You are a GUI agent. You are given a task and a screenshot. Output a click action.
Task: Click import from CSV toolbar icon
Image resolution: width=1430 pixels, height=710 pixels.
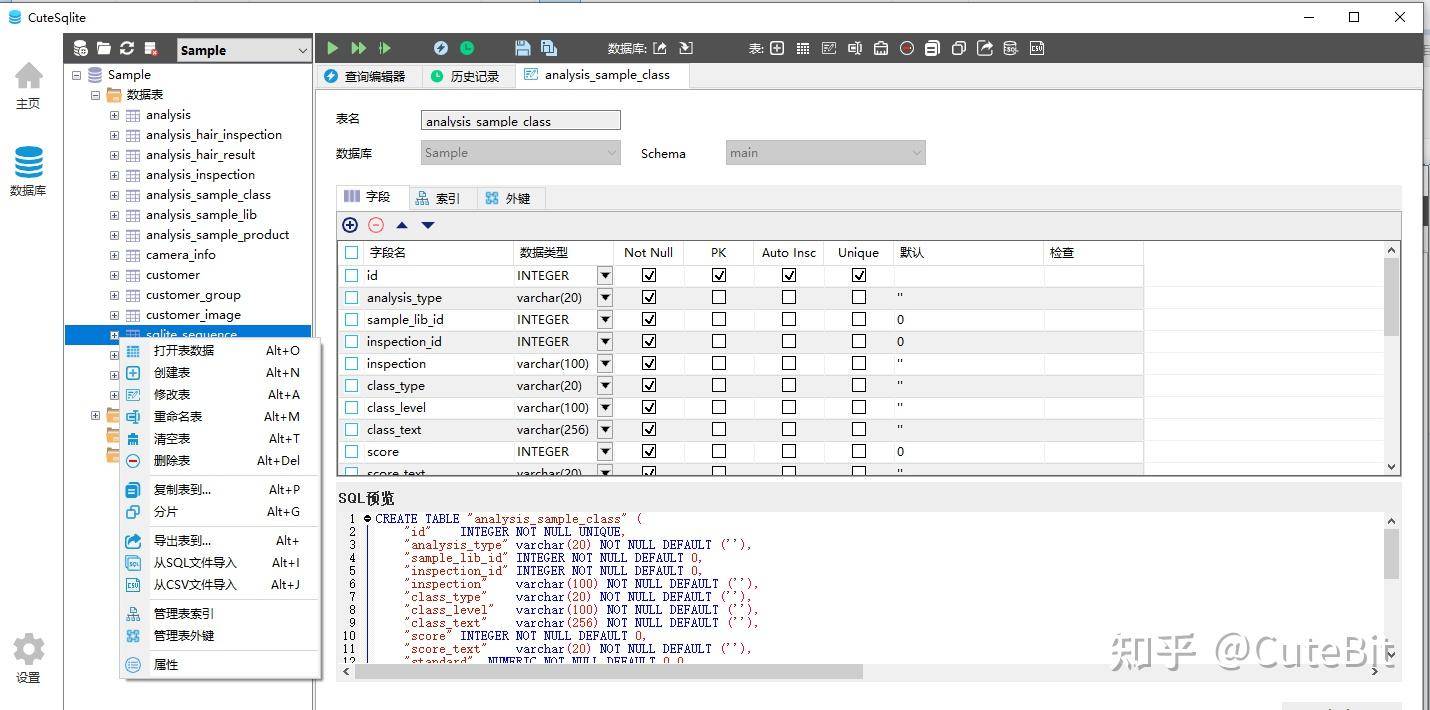(x=1037, y=48)
